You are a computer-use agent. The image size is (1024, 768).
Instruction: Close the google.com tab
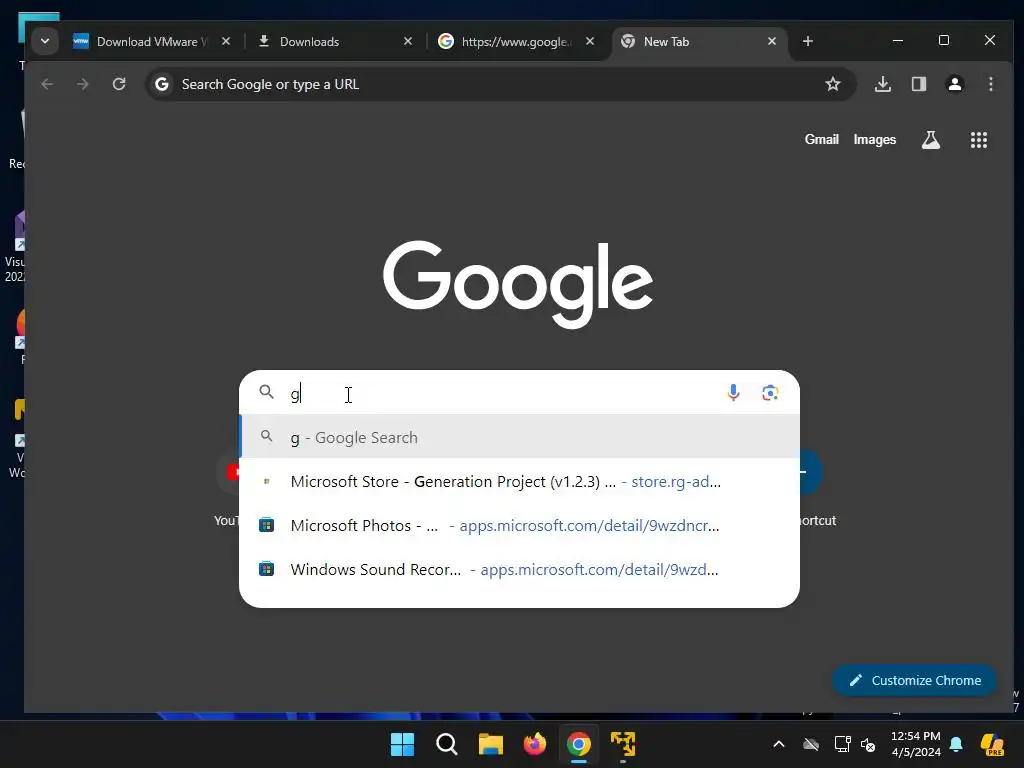590,41
